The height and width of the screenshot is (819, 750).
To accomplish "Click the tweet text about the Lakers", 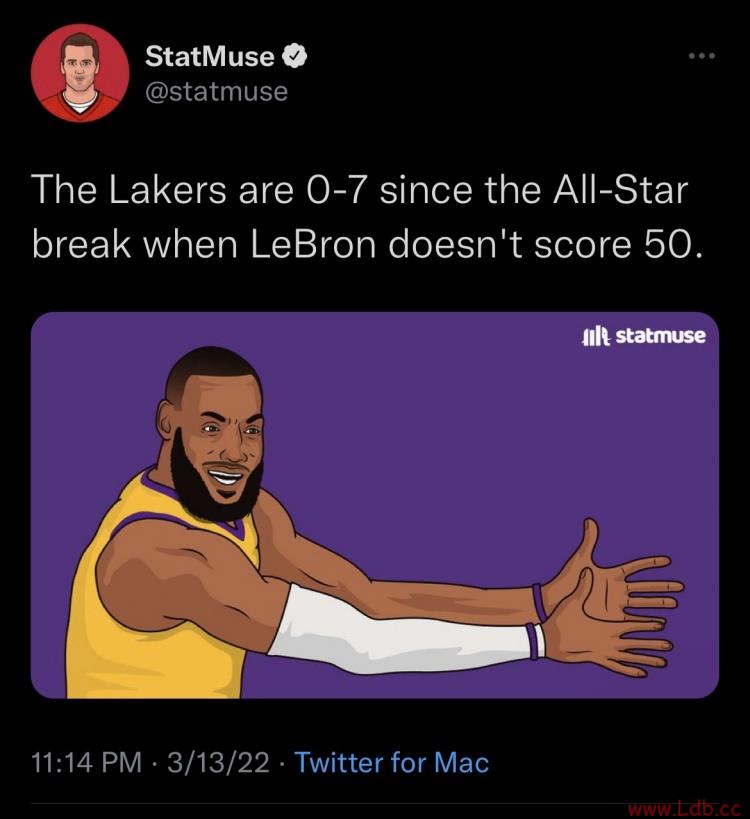I will [x=366, y=217].
